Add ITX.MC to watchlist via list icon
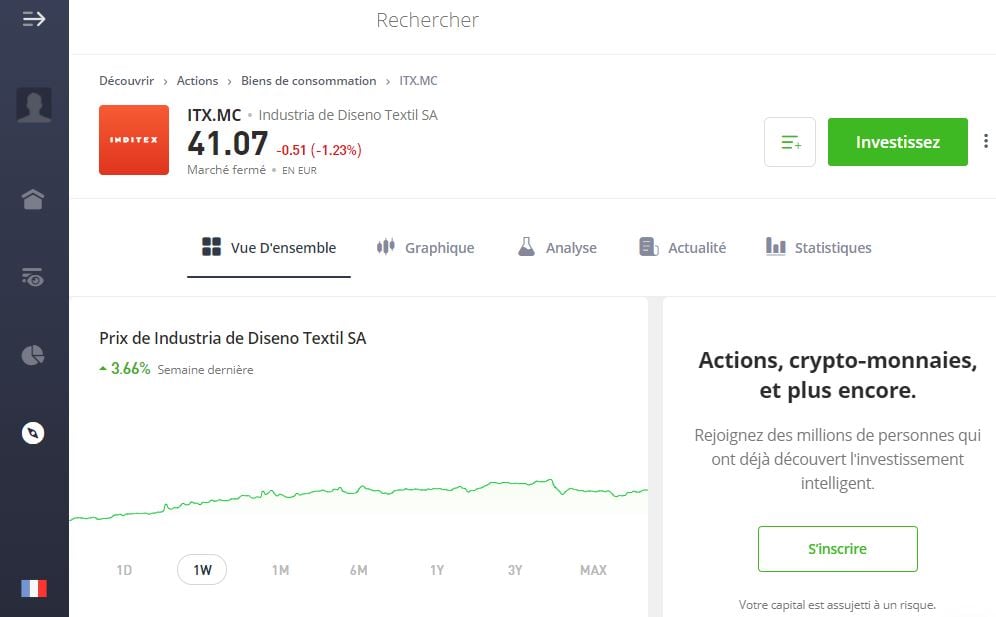 tap(789, 142)
